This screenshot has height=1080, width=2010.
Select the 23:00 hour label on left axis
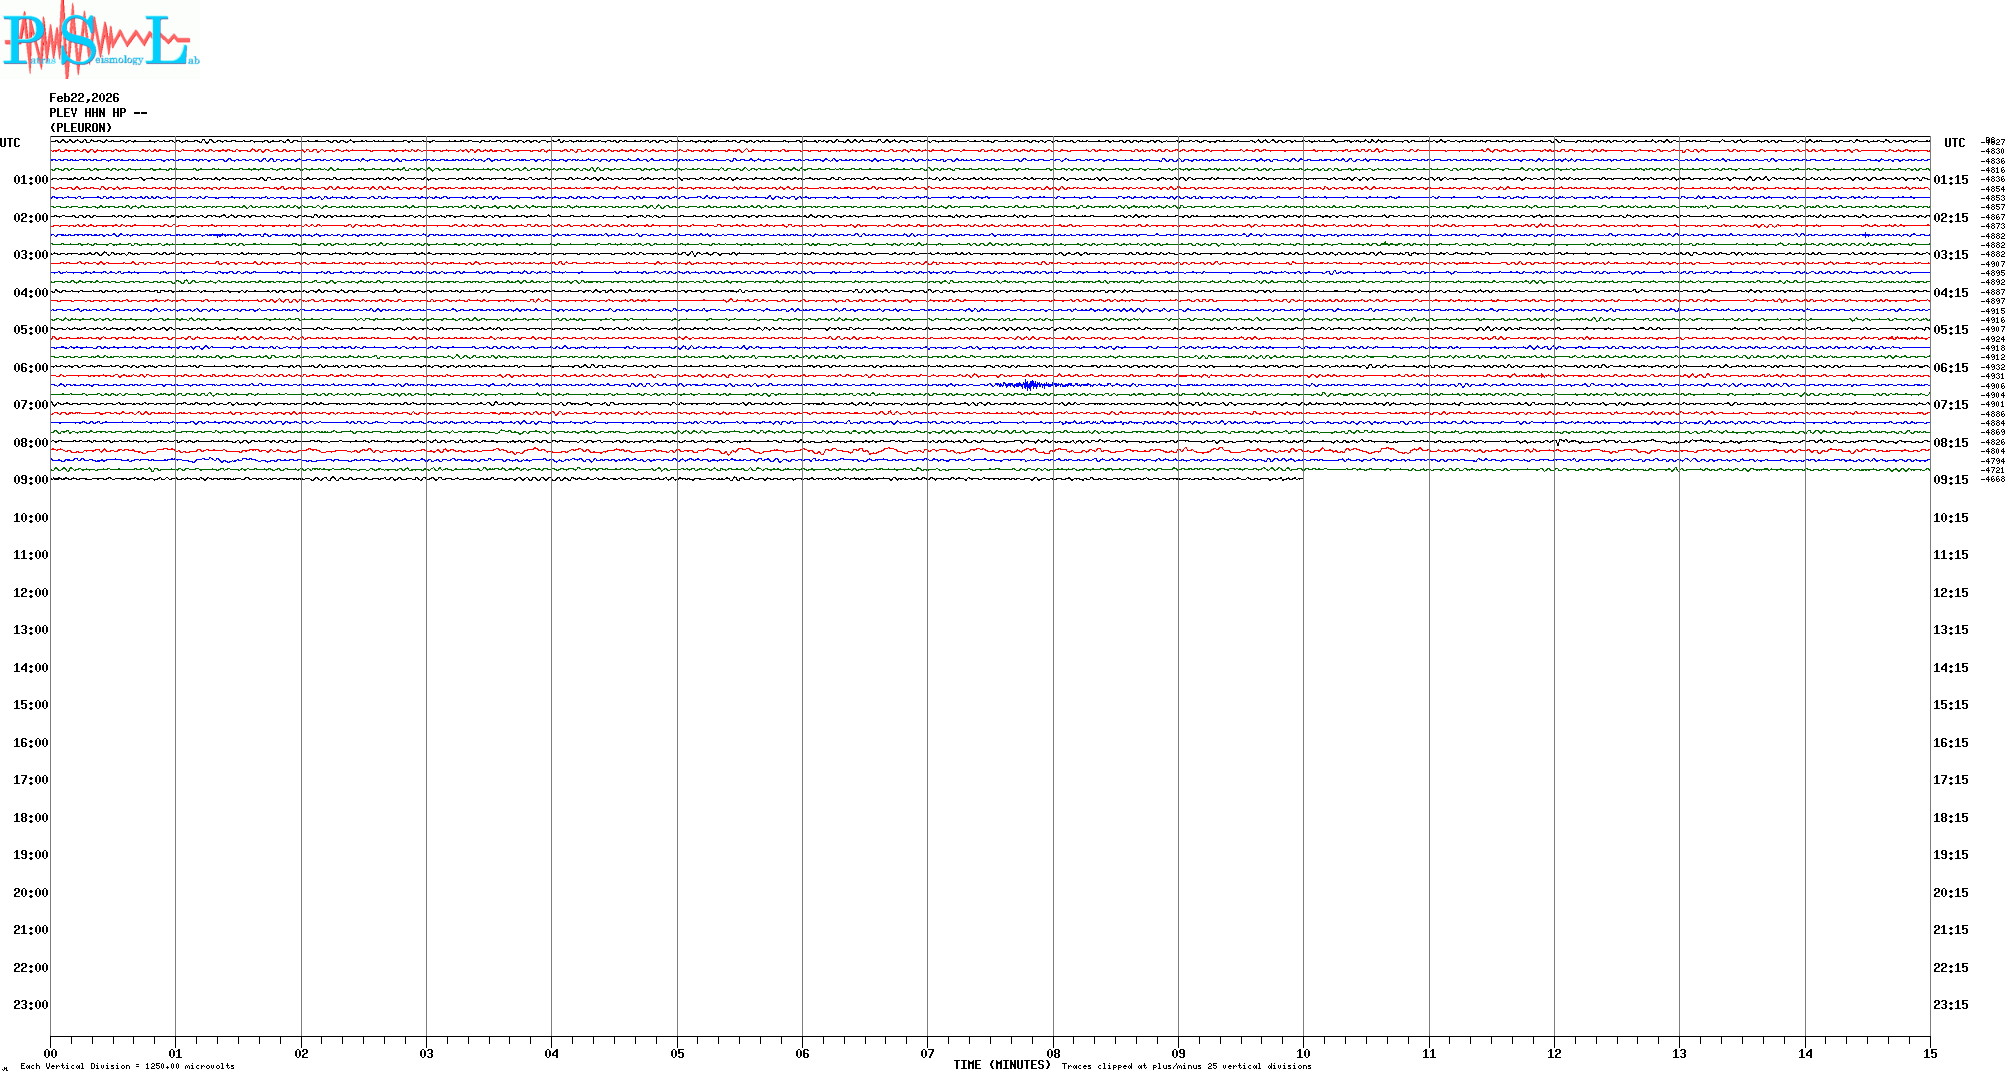(x=30, y=1005)
